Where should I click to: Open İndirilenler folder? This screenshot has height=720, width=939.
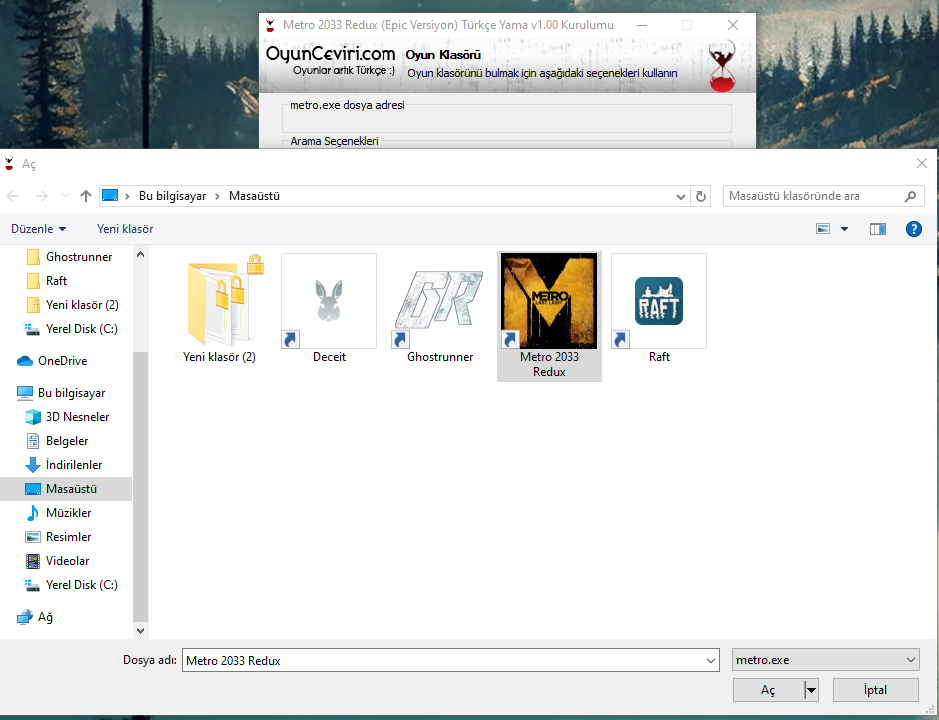[x=63, y=464]
